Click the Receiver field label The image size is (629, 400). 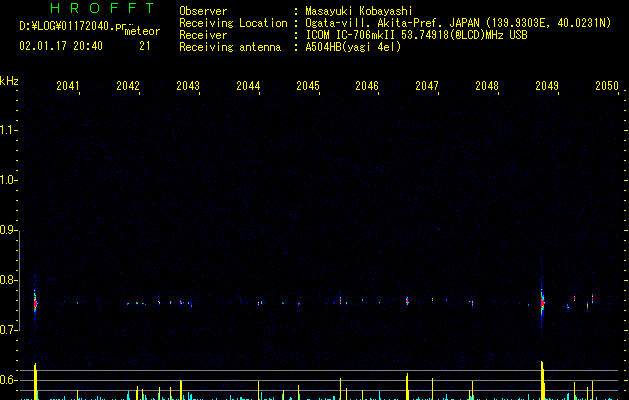point(203,35)
